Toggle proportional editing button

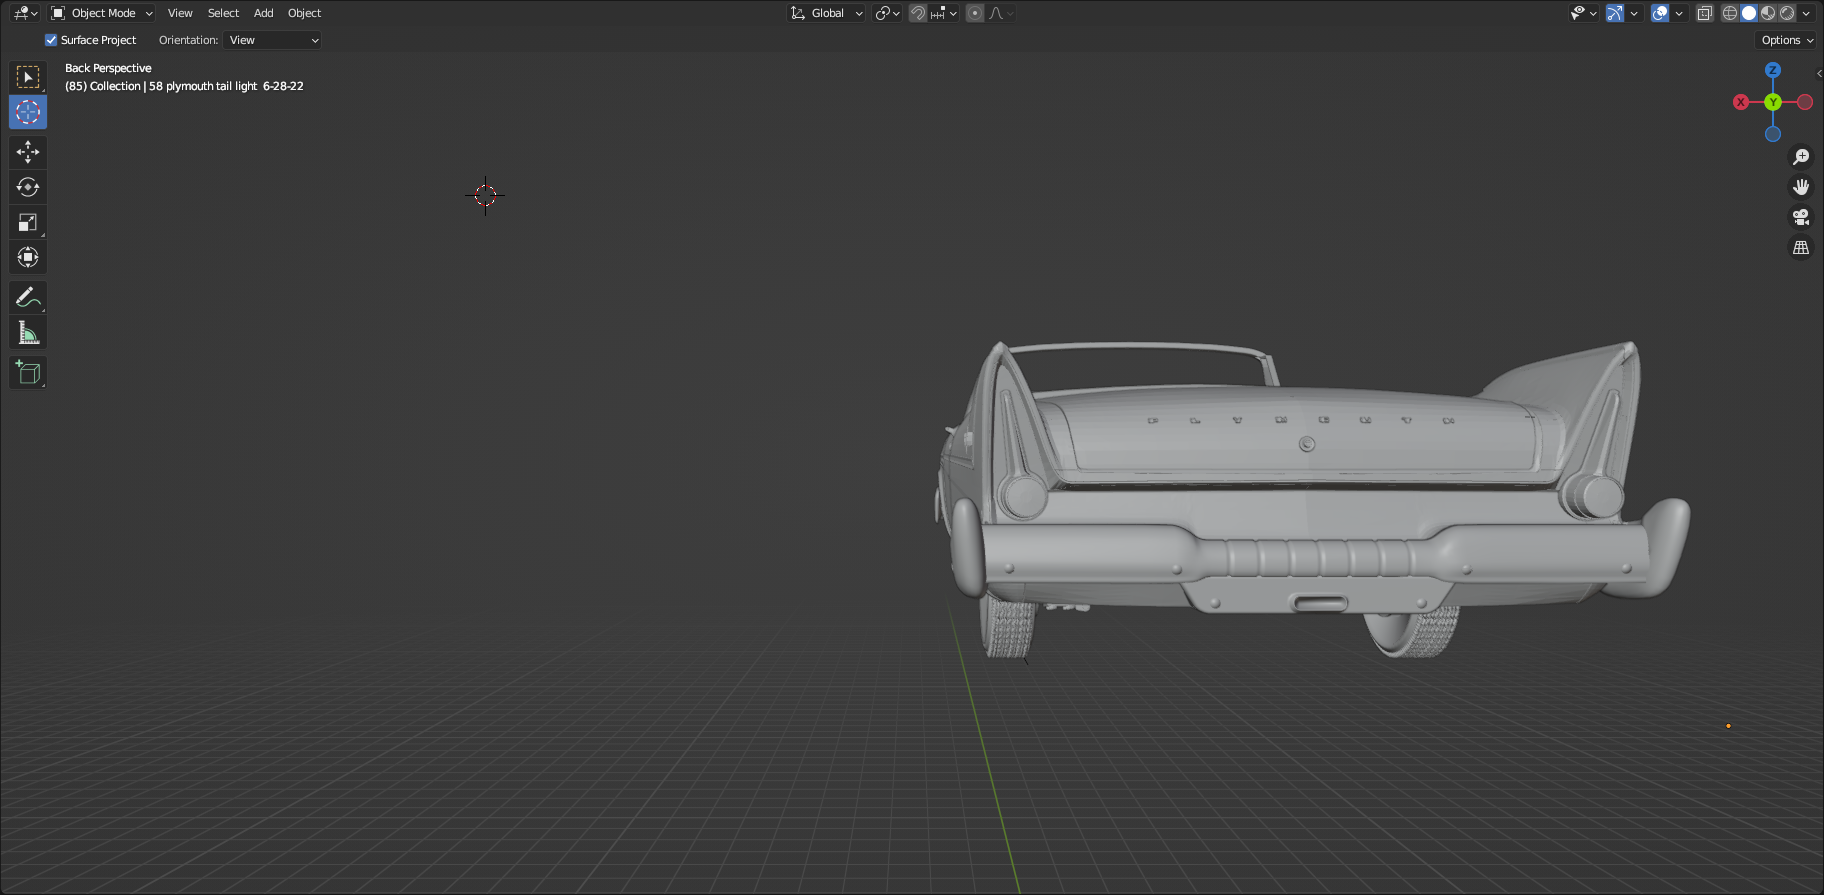point(975,13)
